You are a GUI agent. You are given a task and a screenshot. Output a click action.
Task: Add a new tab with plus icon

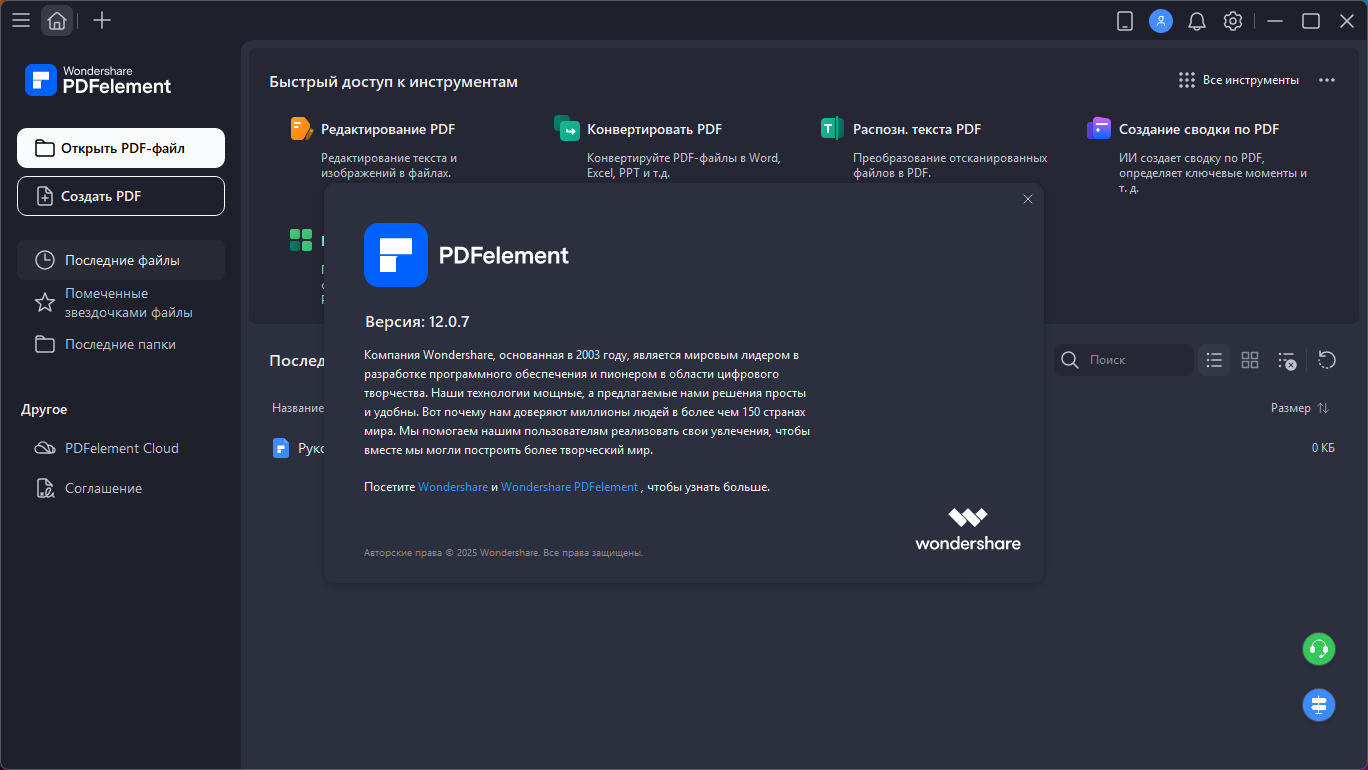[101, 20]
